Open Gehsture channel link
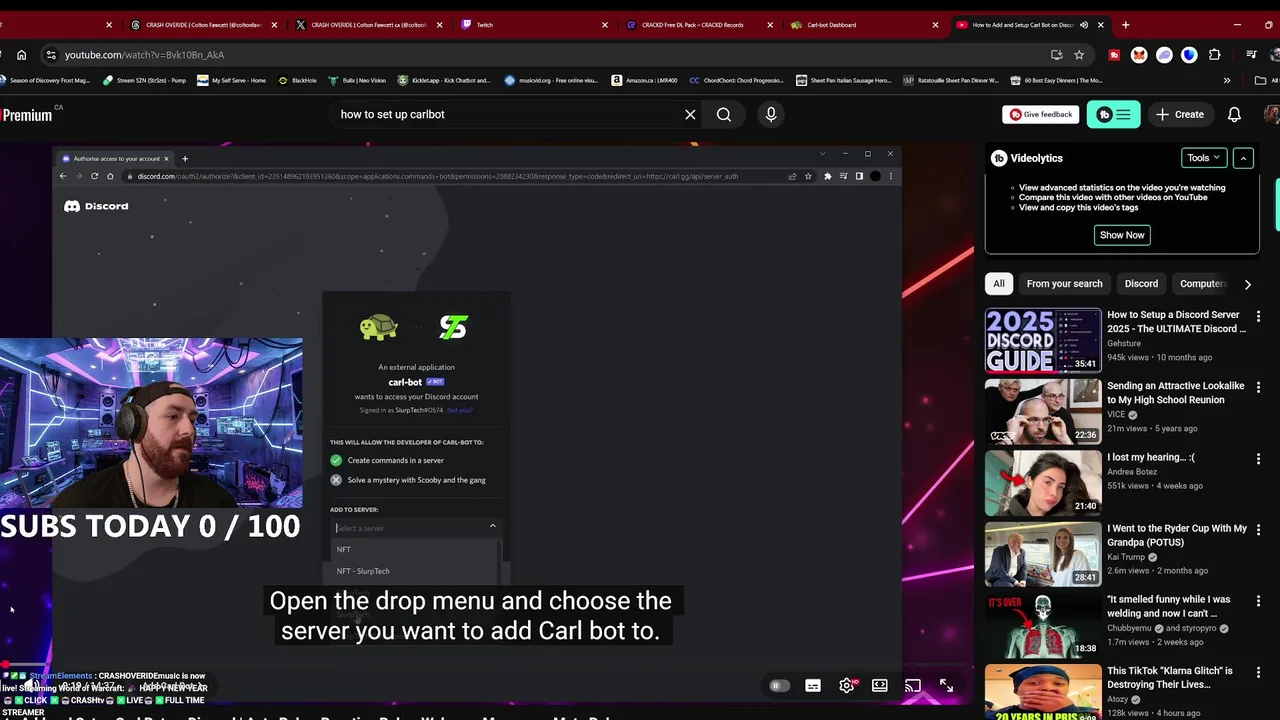Image resolution: width=1280 pixels, height=720 pixels. pyautogui.click(x=1124, y=343)
